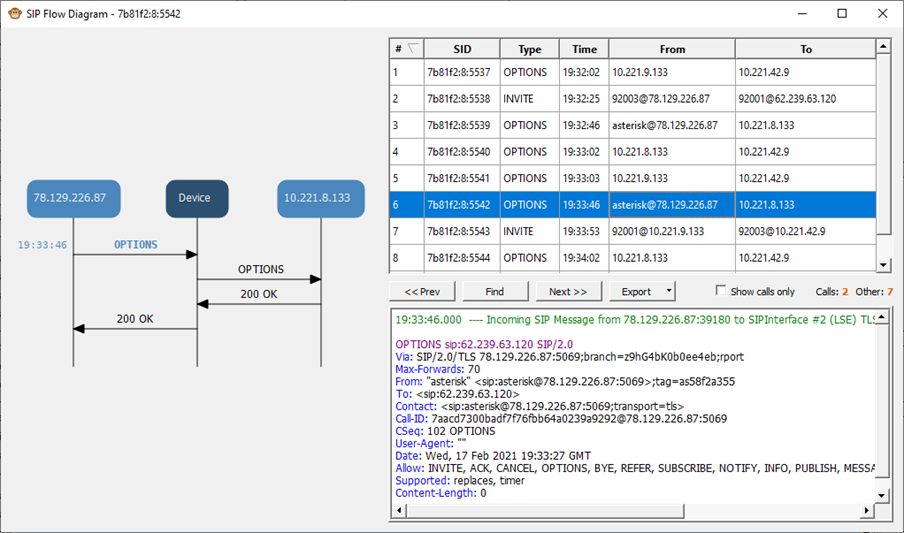Sort by the Time column header

pos(584,49)
